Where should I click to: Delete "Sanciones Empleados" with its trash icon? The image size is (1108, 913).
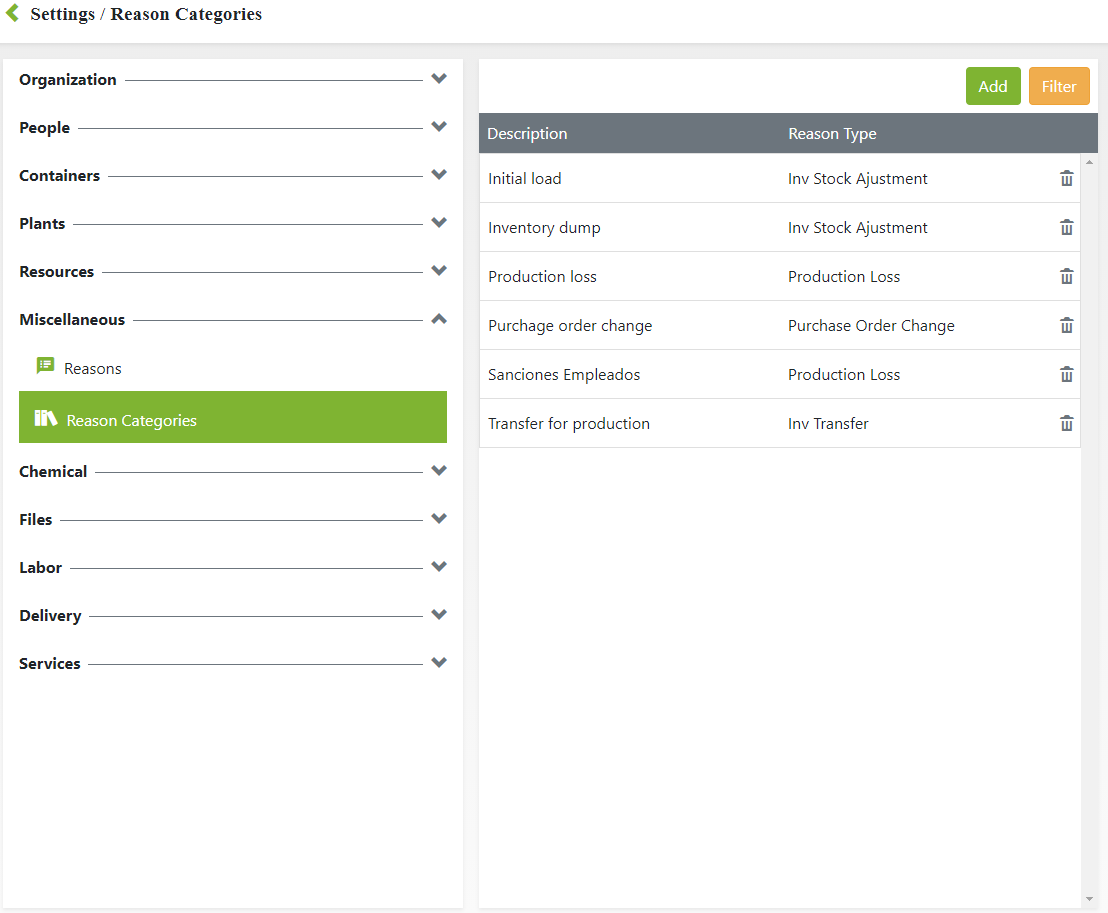click(1066, 374)
